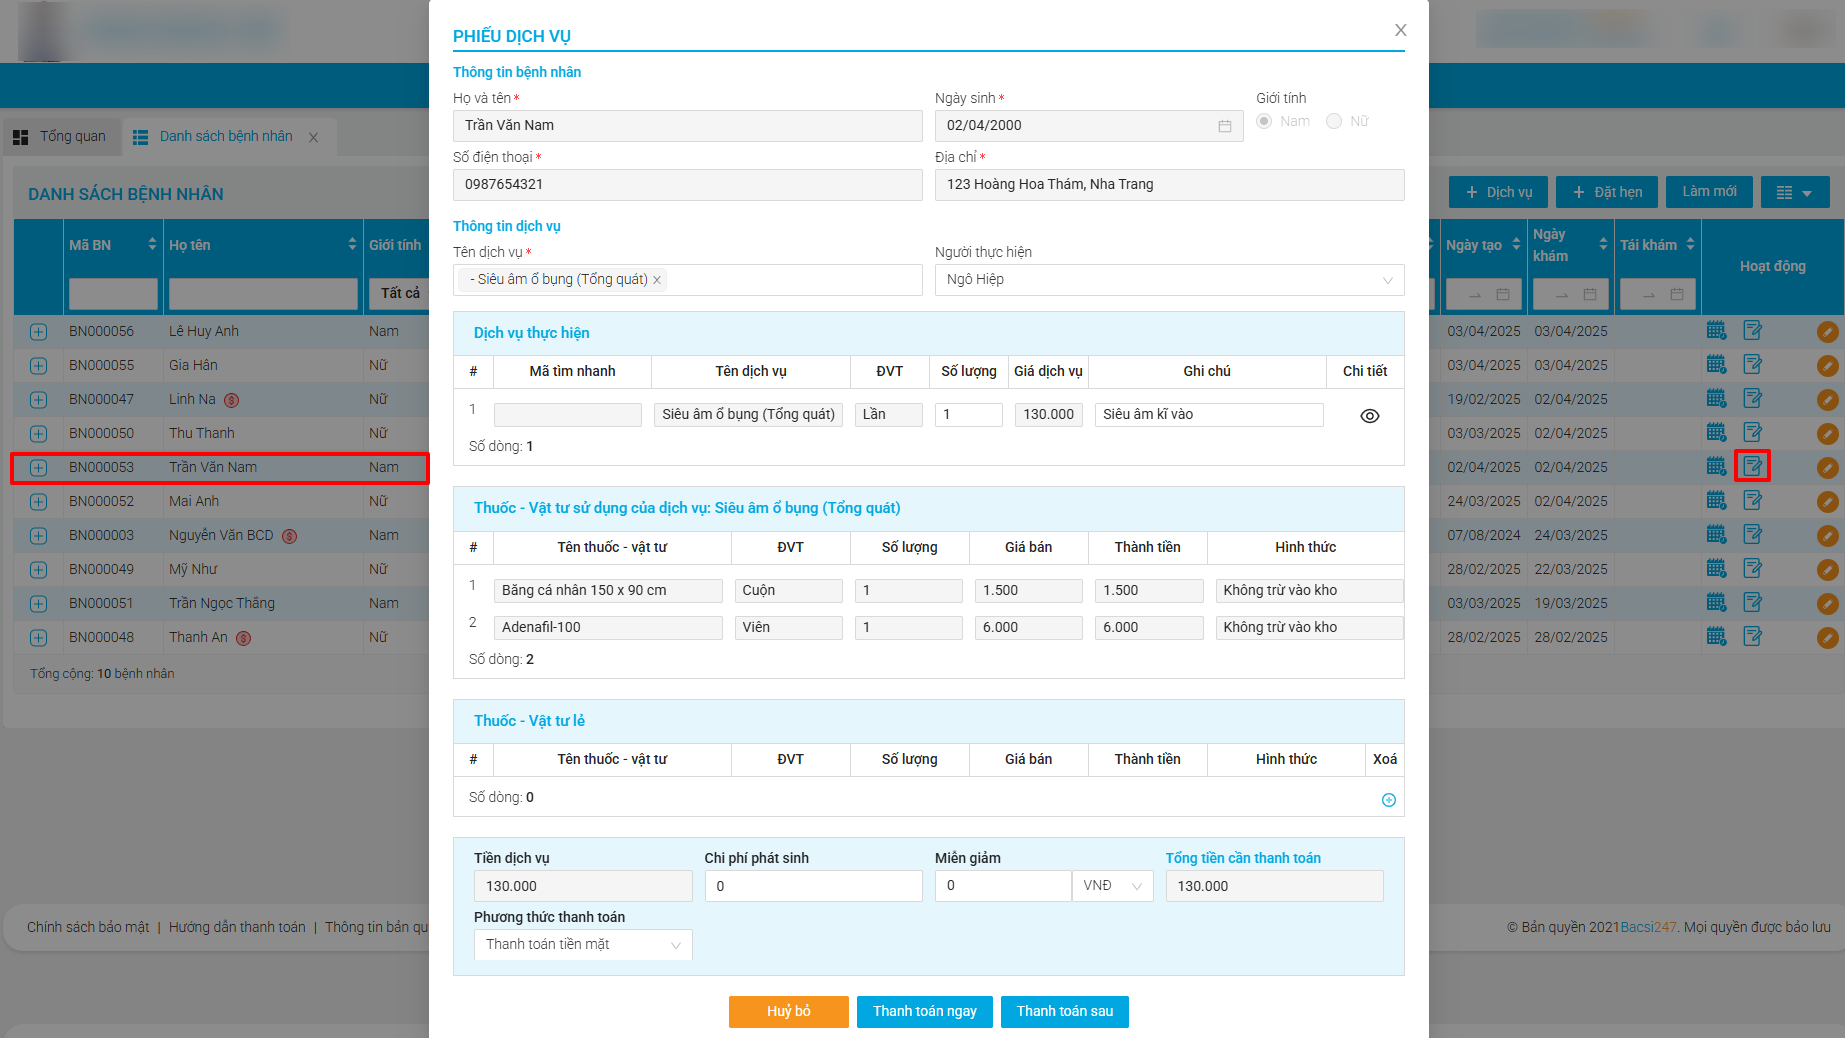This screenshot has width=1845, height=1038.
Task: Expand the row of BN000050
Action: [x=38, y=434]
